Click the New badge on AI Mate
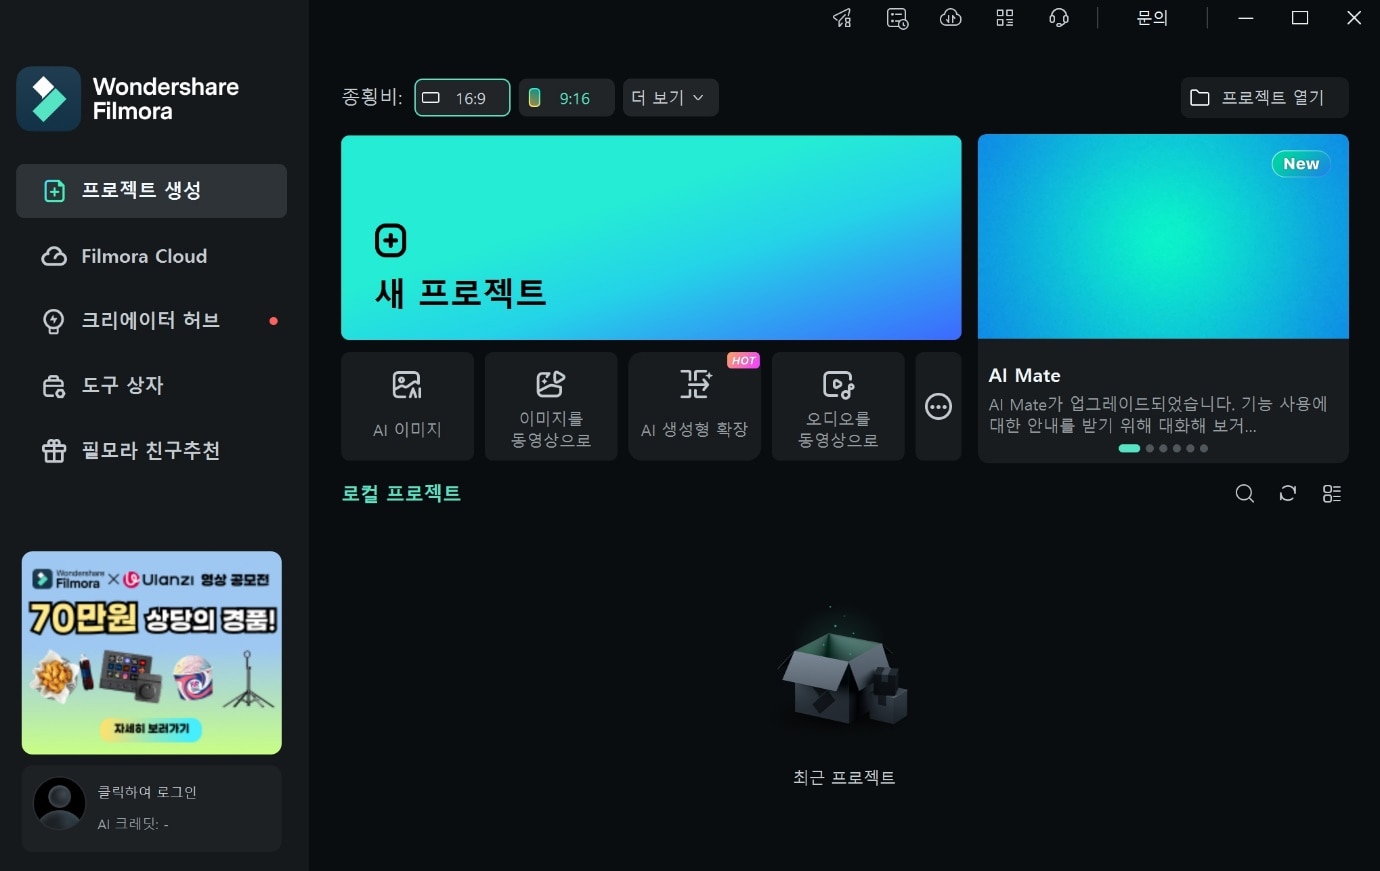The image size is (1380, 871). (1301, 164)
